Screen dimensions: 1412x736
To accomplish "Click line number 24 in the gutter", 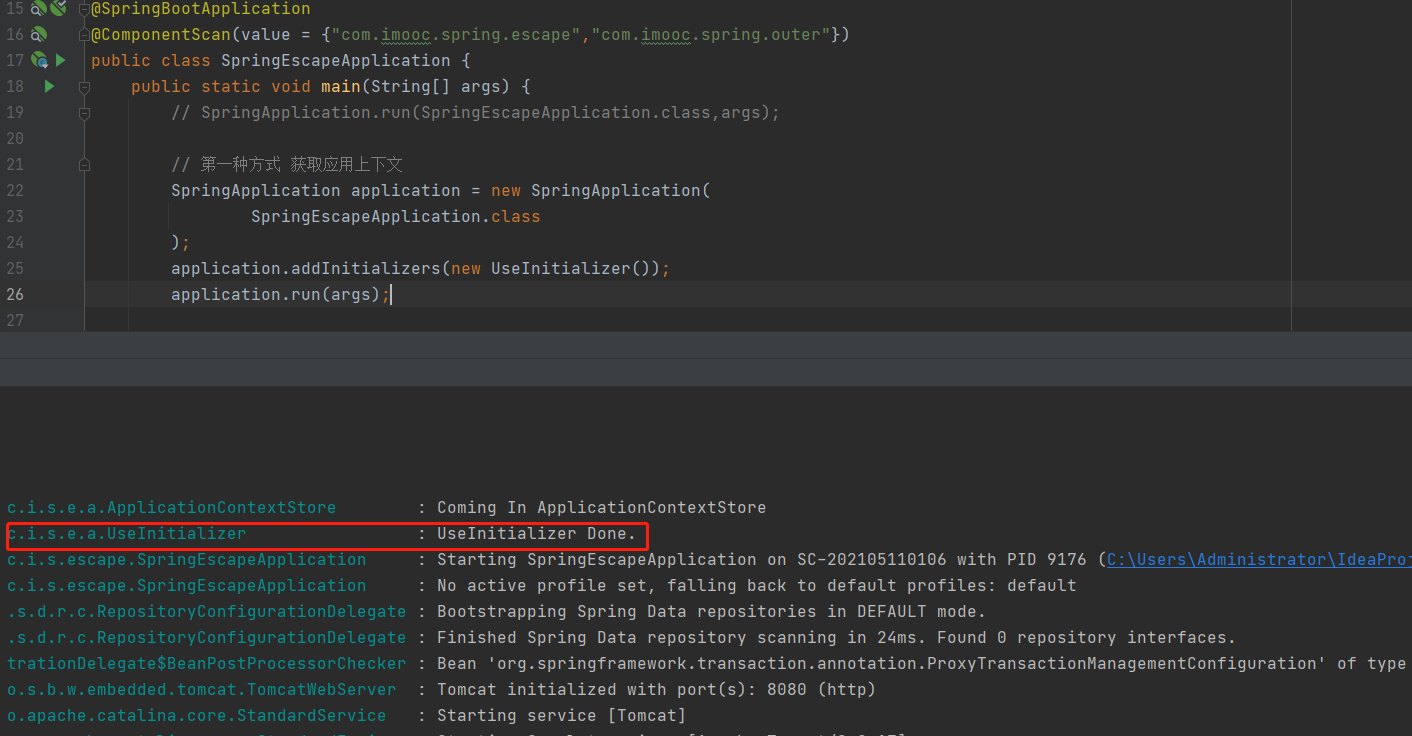I will click(15, 242).
